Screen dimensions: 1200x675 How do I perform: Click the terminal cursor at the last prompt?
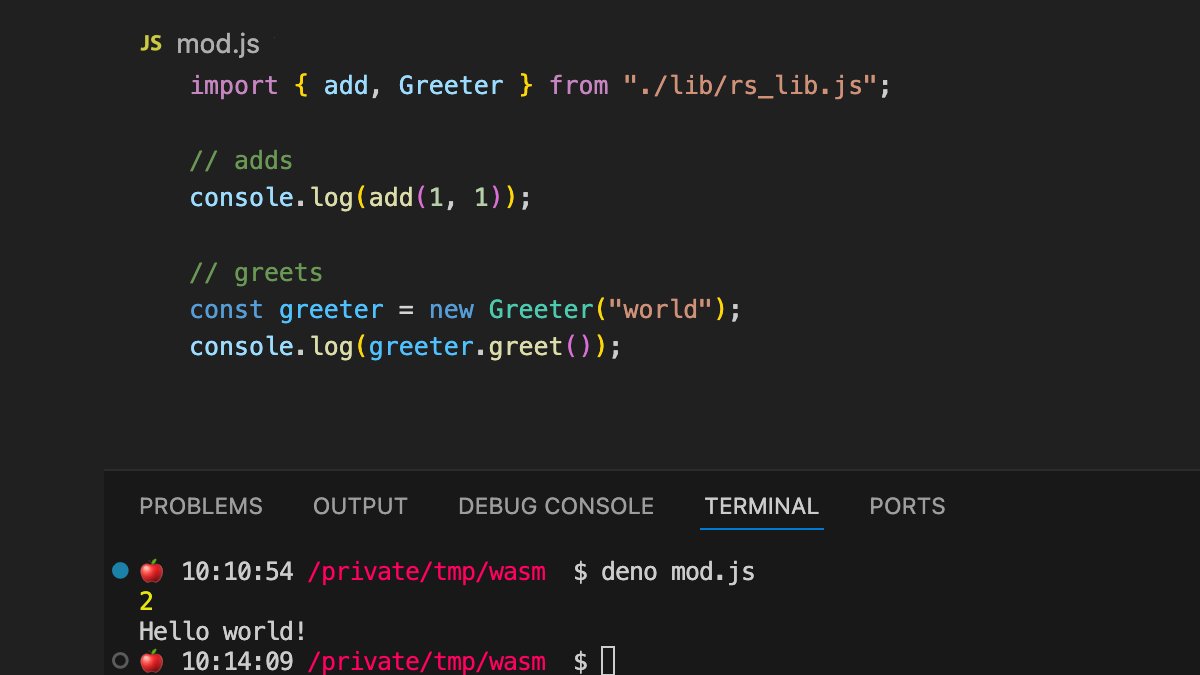[x=608, y=660]
